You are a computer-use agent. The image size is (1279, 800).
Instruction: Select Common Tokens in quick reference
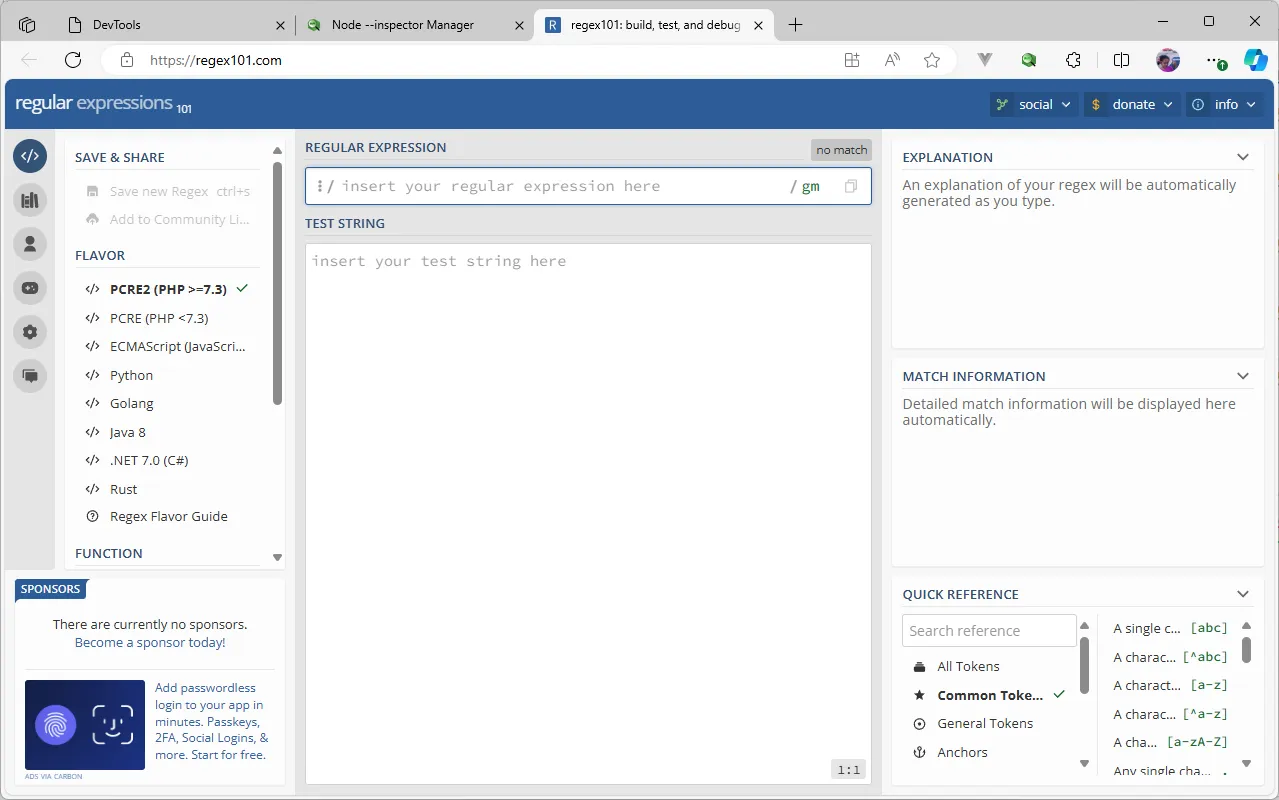tap(988, 695)
